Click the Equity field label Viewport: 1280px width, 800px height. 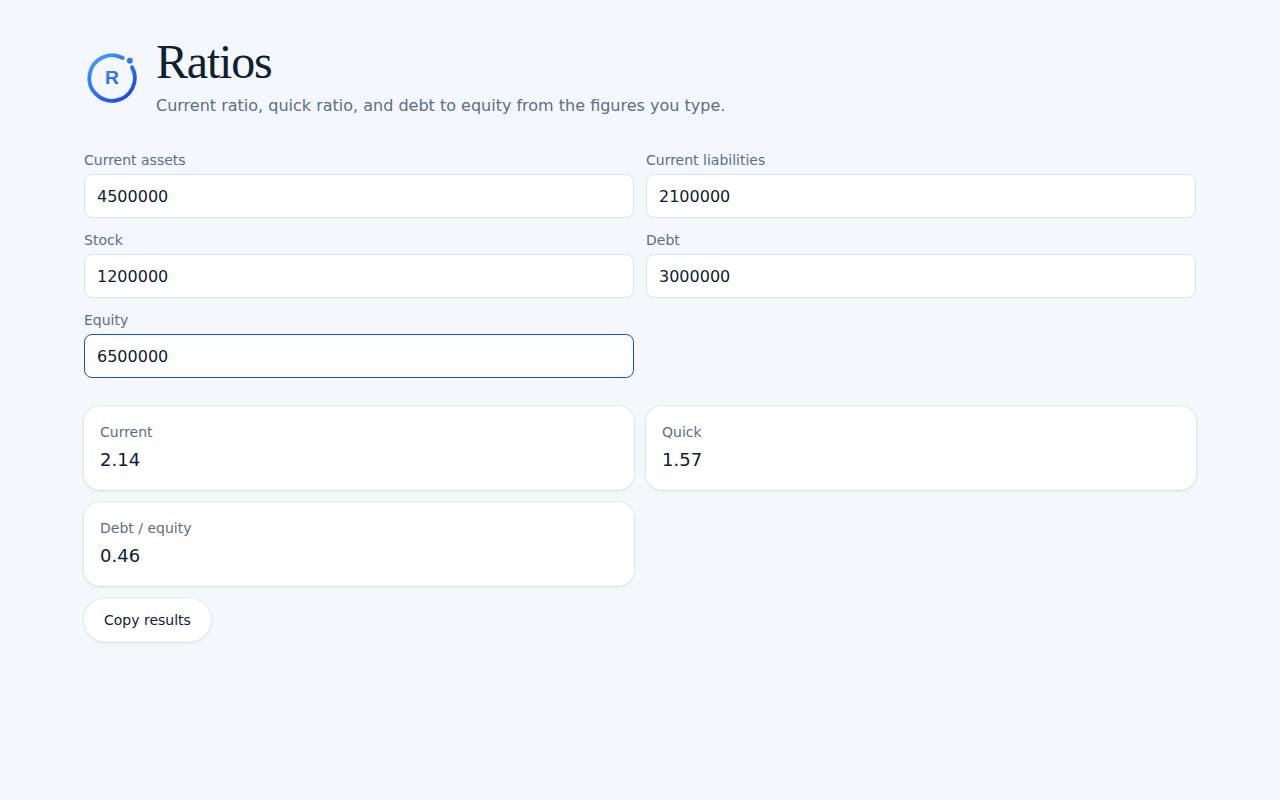[x=106, y=320]
